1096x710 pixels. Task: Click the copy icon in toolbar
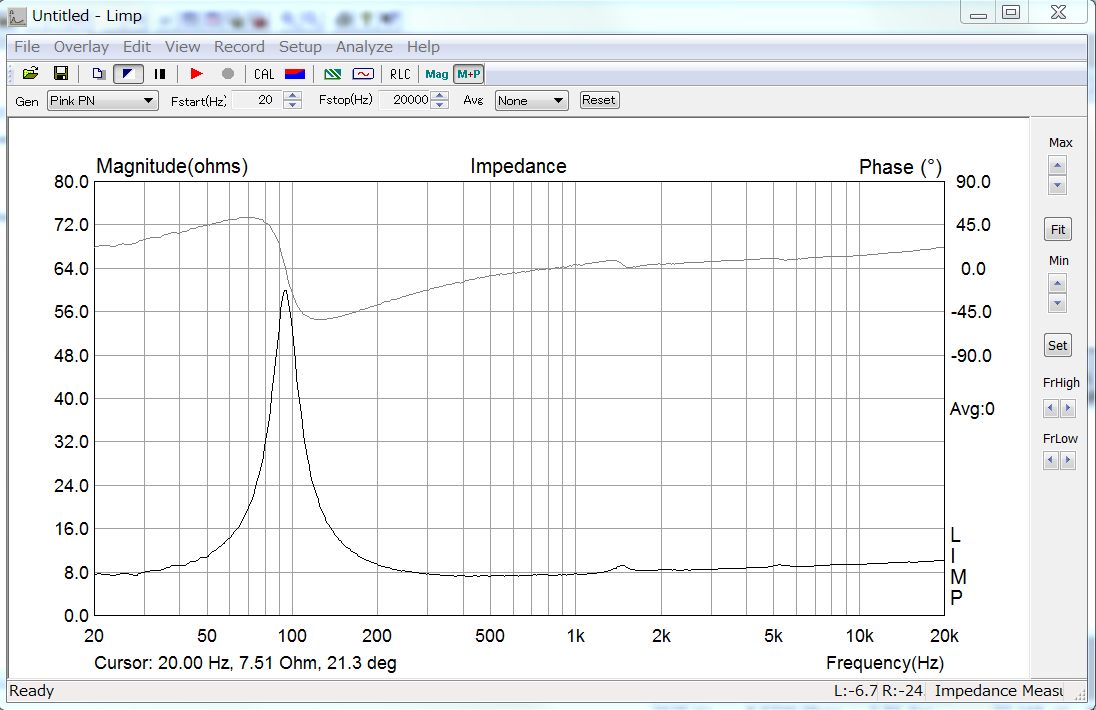99,73
